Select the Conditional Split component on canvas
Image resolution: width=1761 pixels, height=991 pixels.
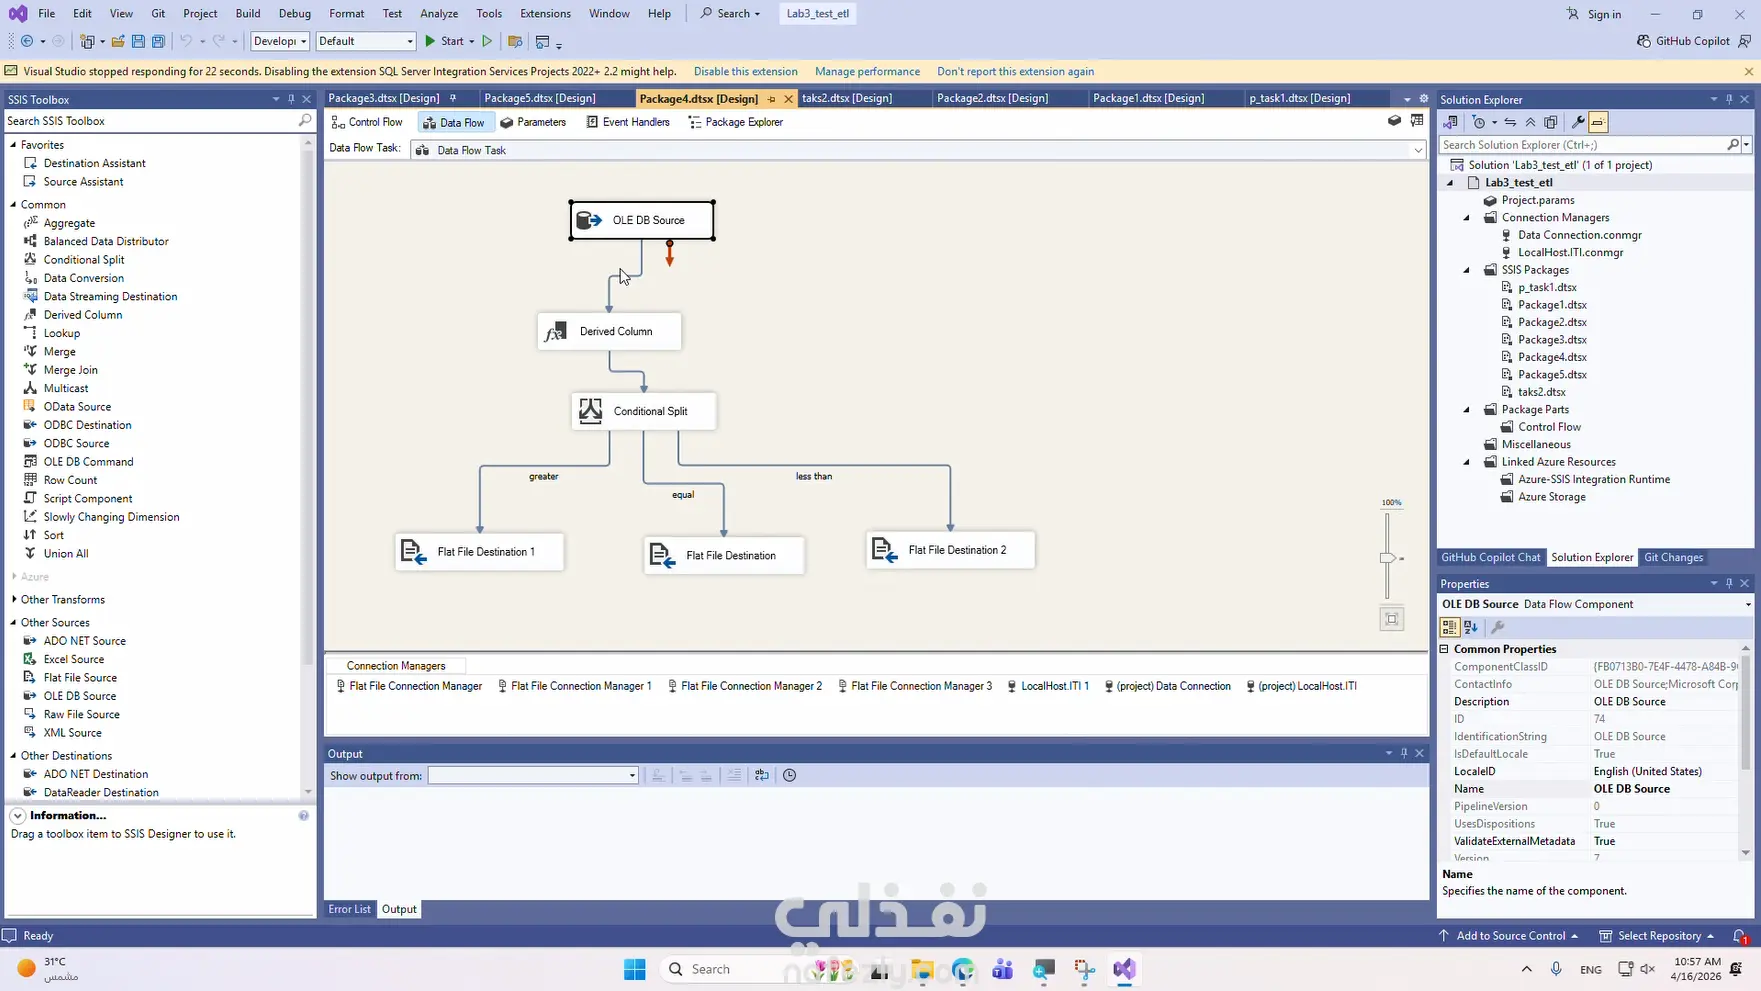(x=644, y=411)
